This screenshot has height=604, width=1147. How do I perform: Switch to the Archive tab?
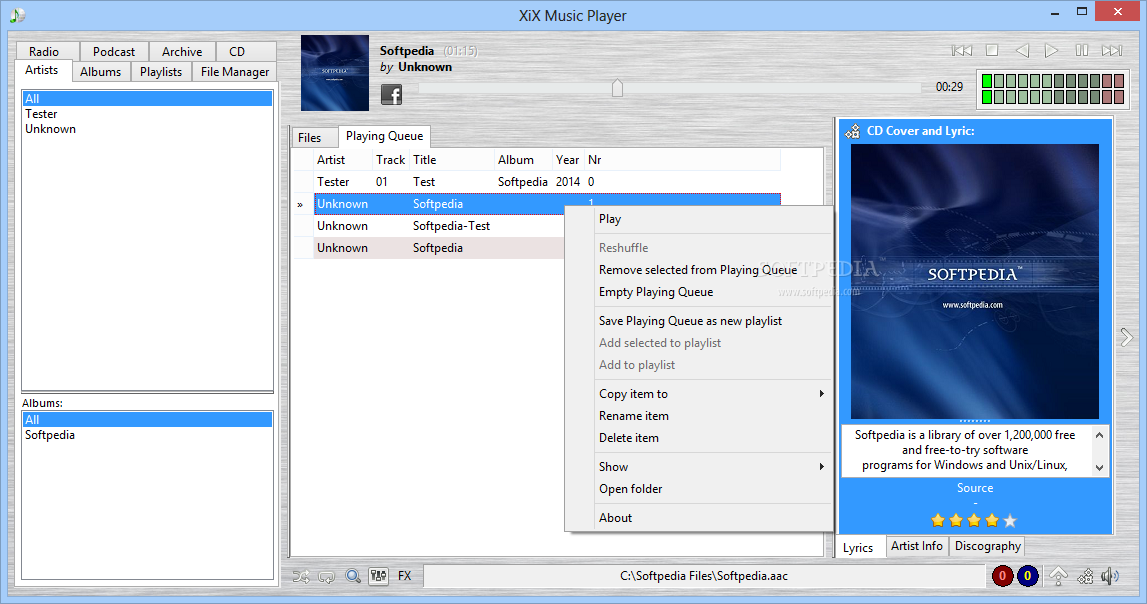coord(181,51)
